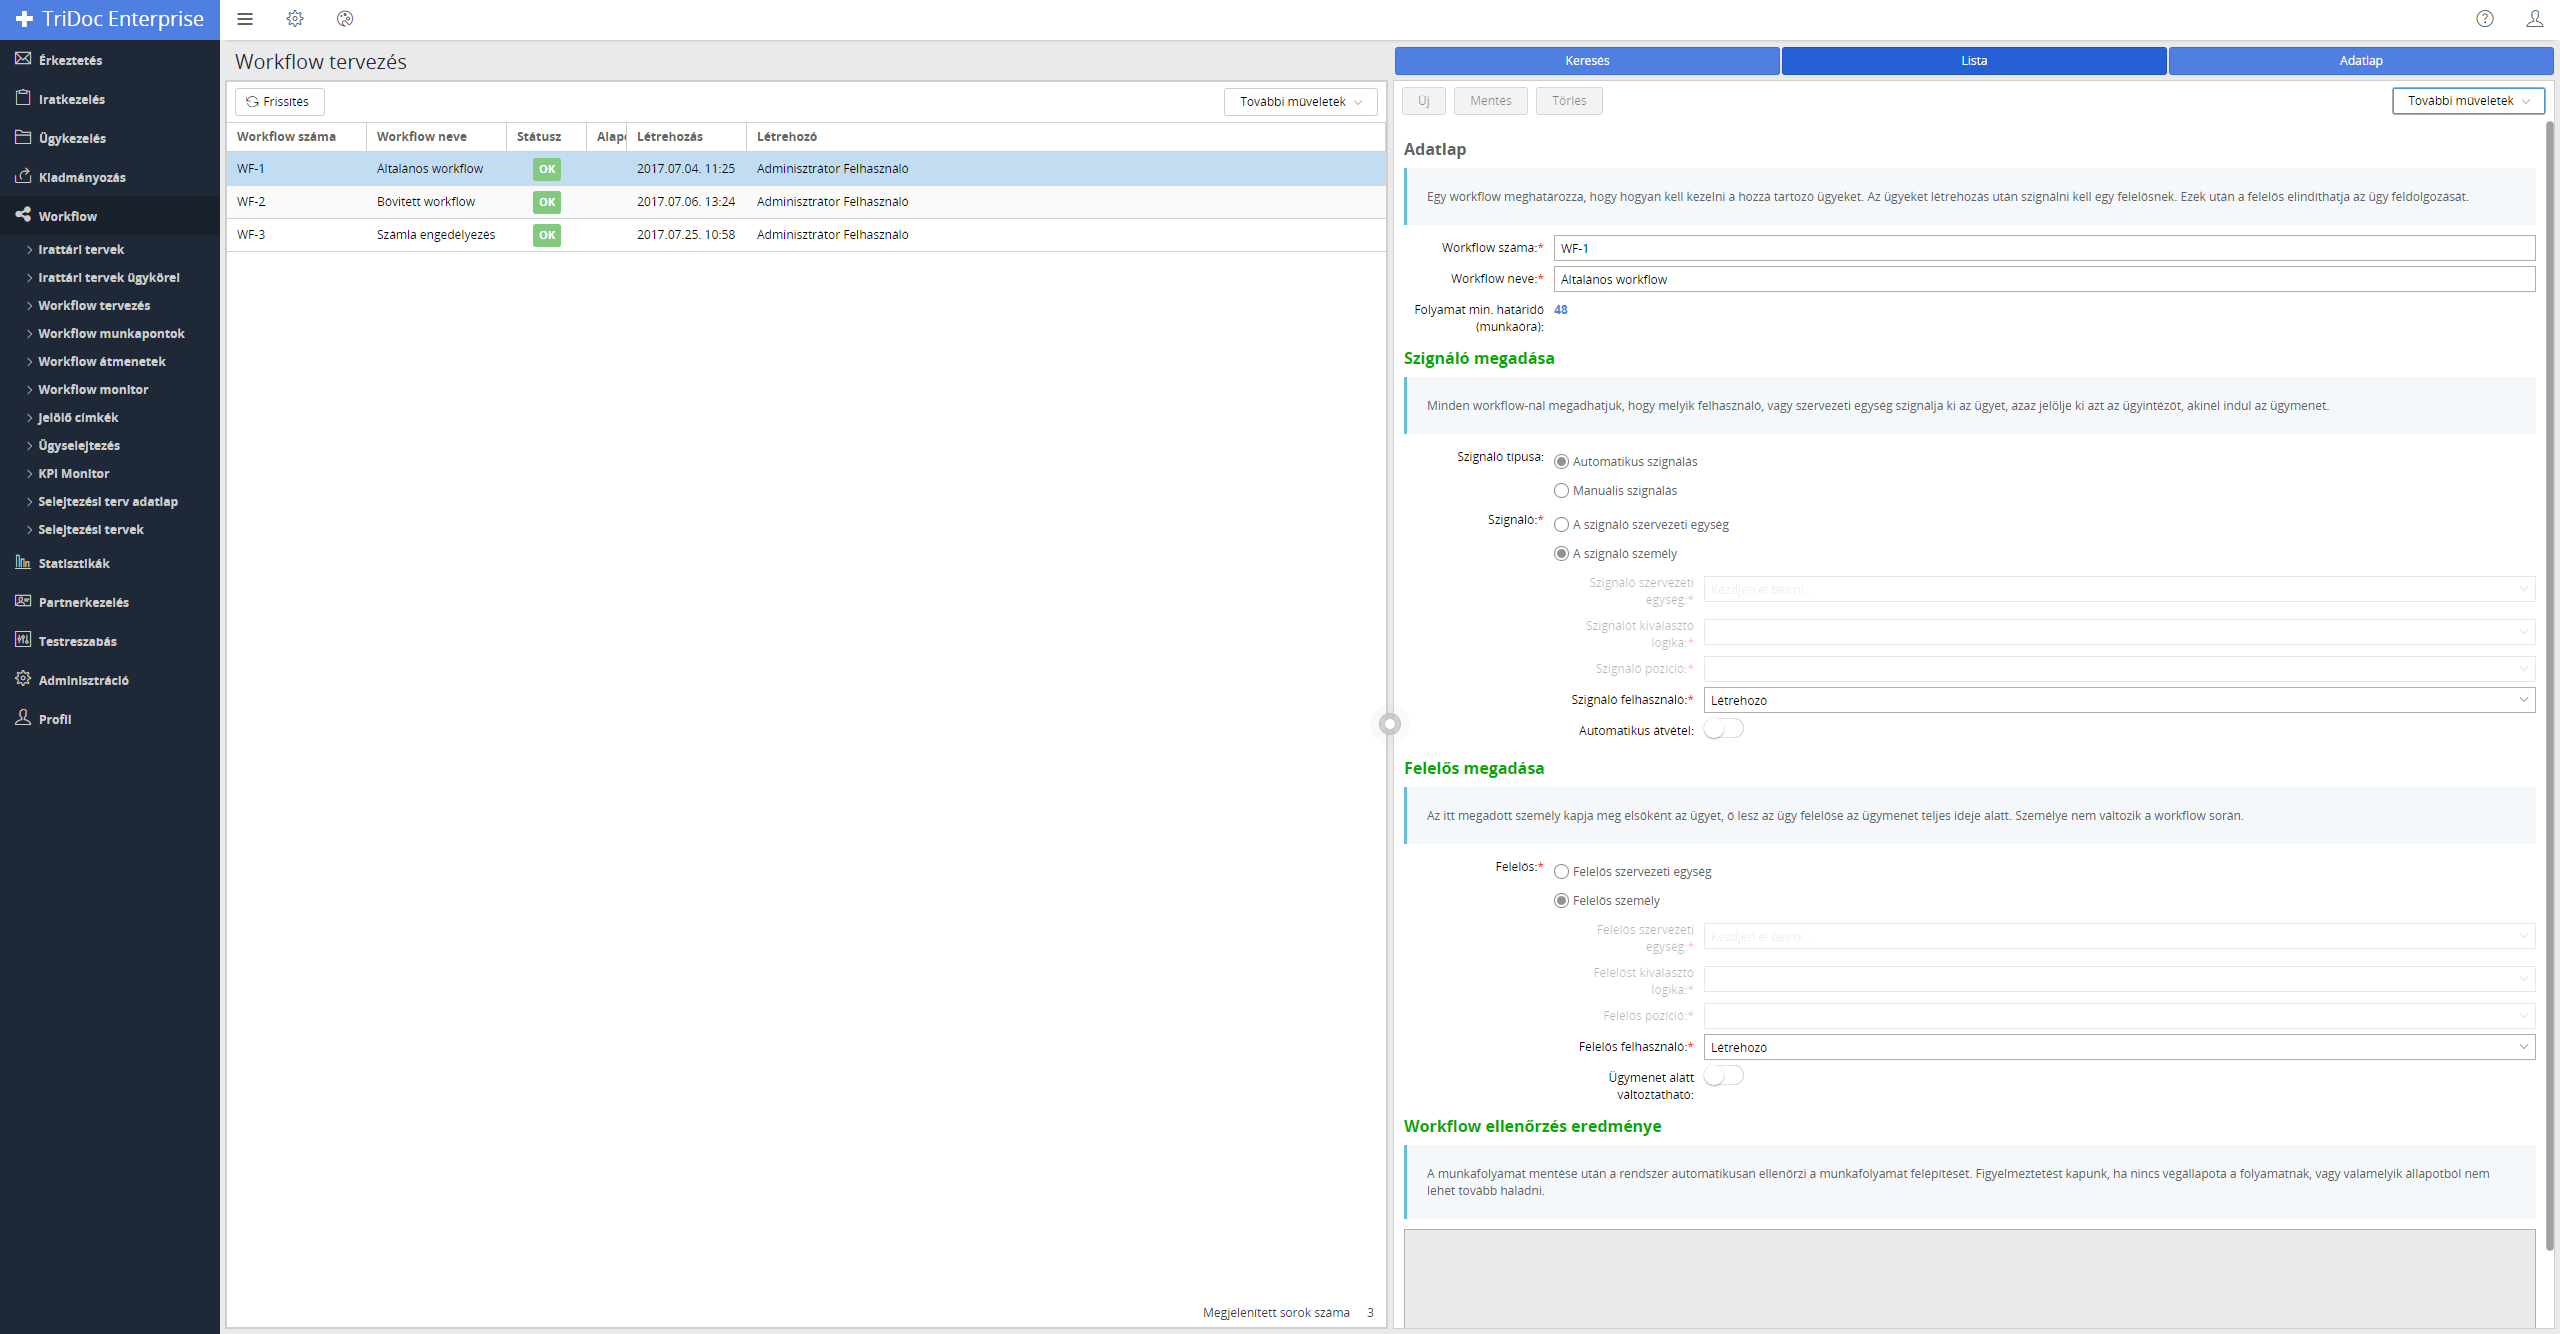Expand left Tovabbi muveletek dropdown
Viewport: 2560px width, 1334px height.
(x=1300, y=102)
